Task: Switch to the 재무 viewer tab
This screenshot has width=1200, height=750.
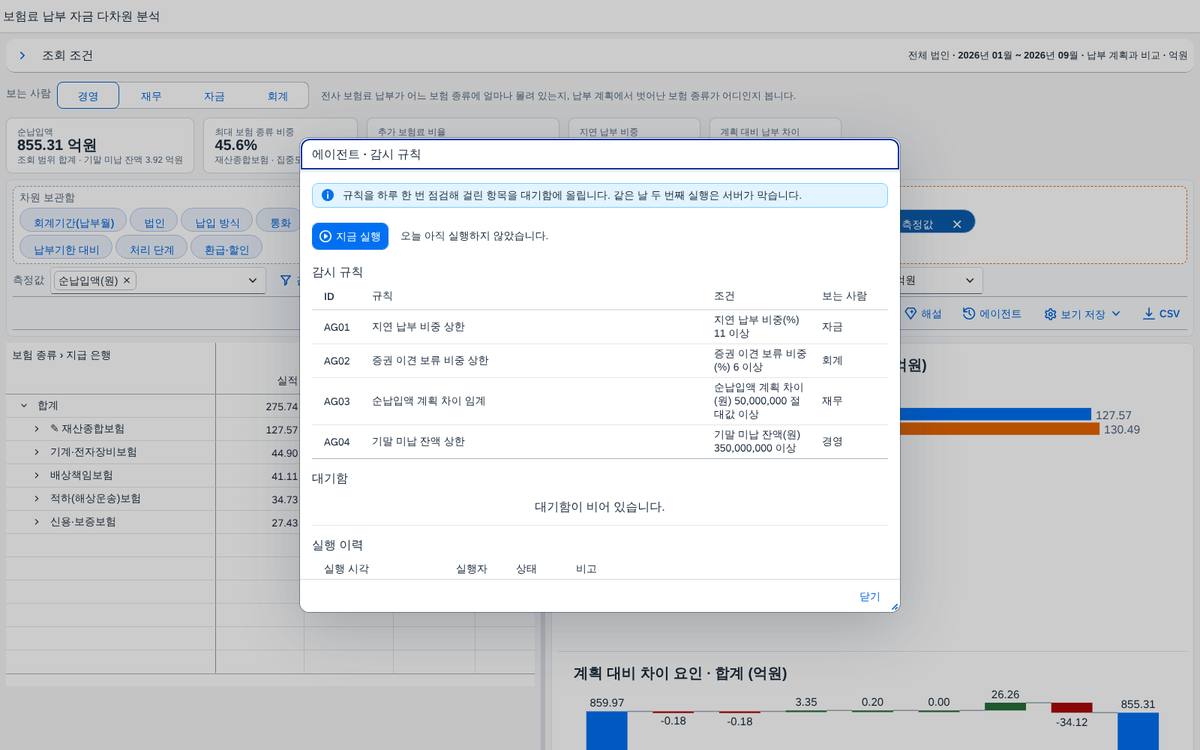Action: click(151, 96)
